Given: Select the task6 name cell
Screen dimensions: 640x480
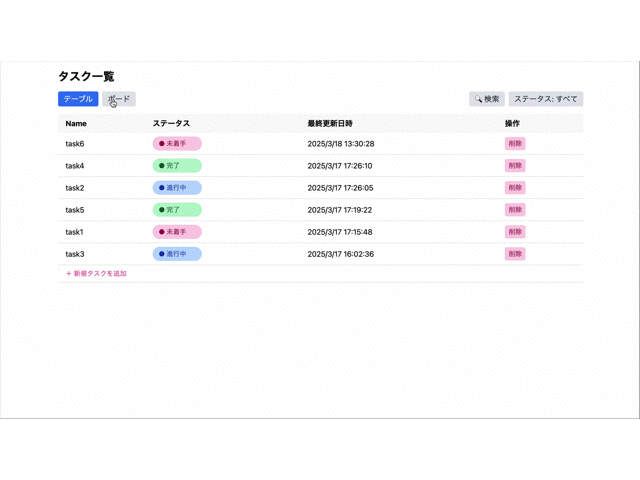Looking at the screenshot, I should coord(75,144).
